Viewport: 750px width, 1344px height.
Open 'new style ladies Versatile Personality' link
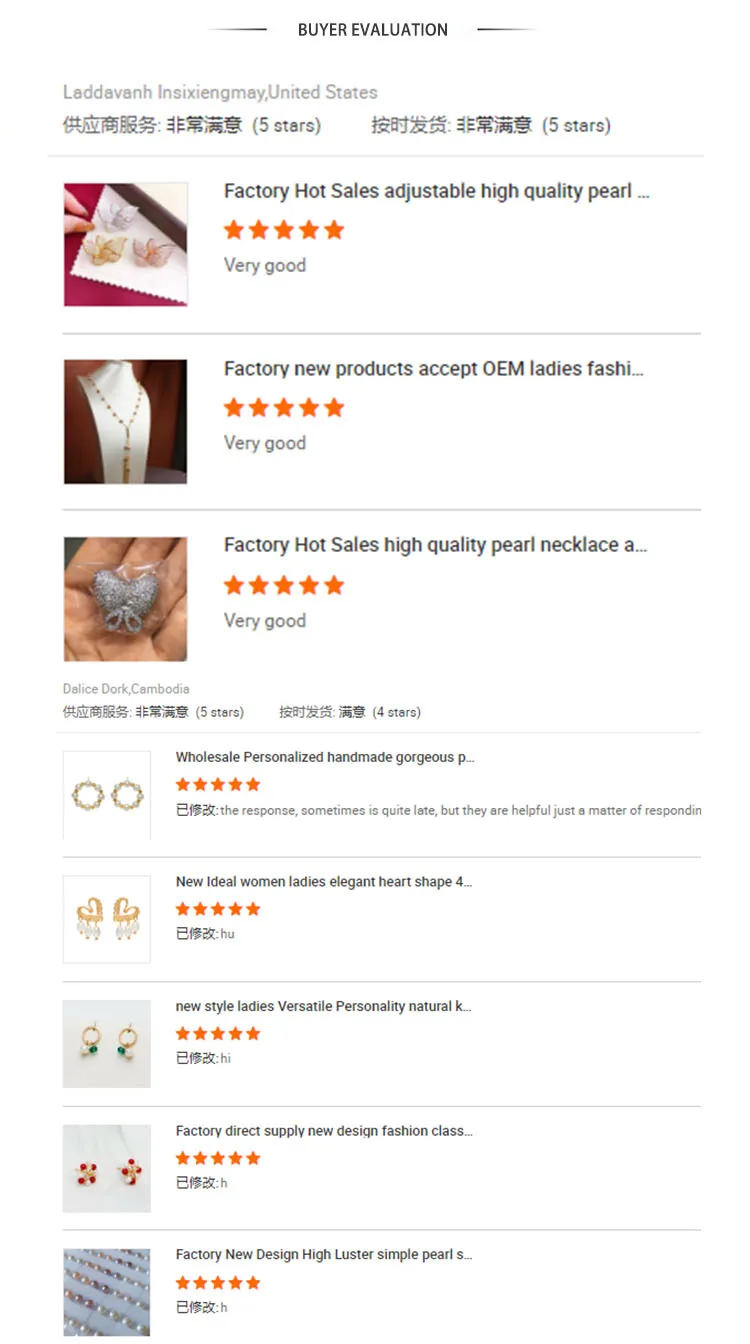pyautogui.click(x=323, y=1006)
